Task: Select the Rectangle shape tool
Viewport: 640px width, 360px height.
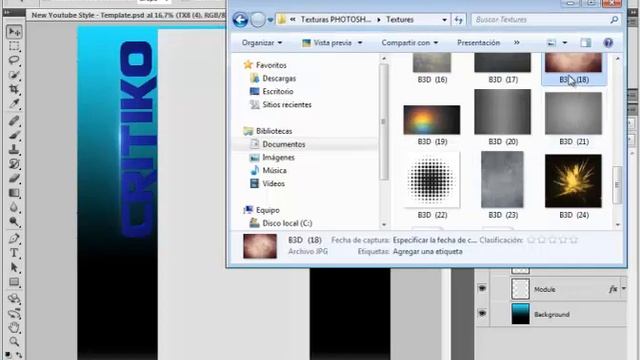Action: [x=14, y=282]
